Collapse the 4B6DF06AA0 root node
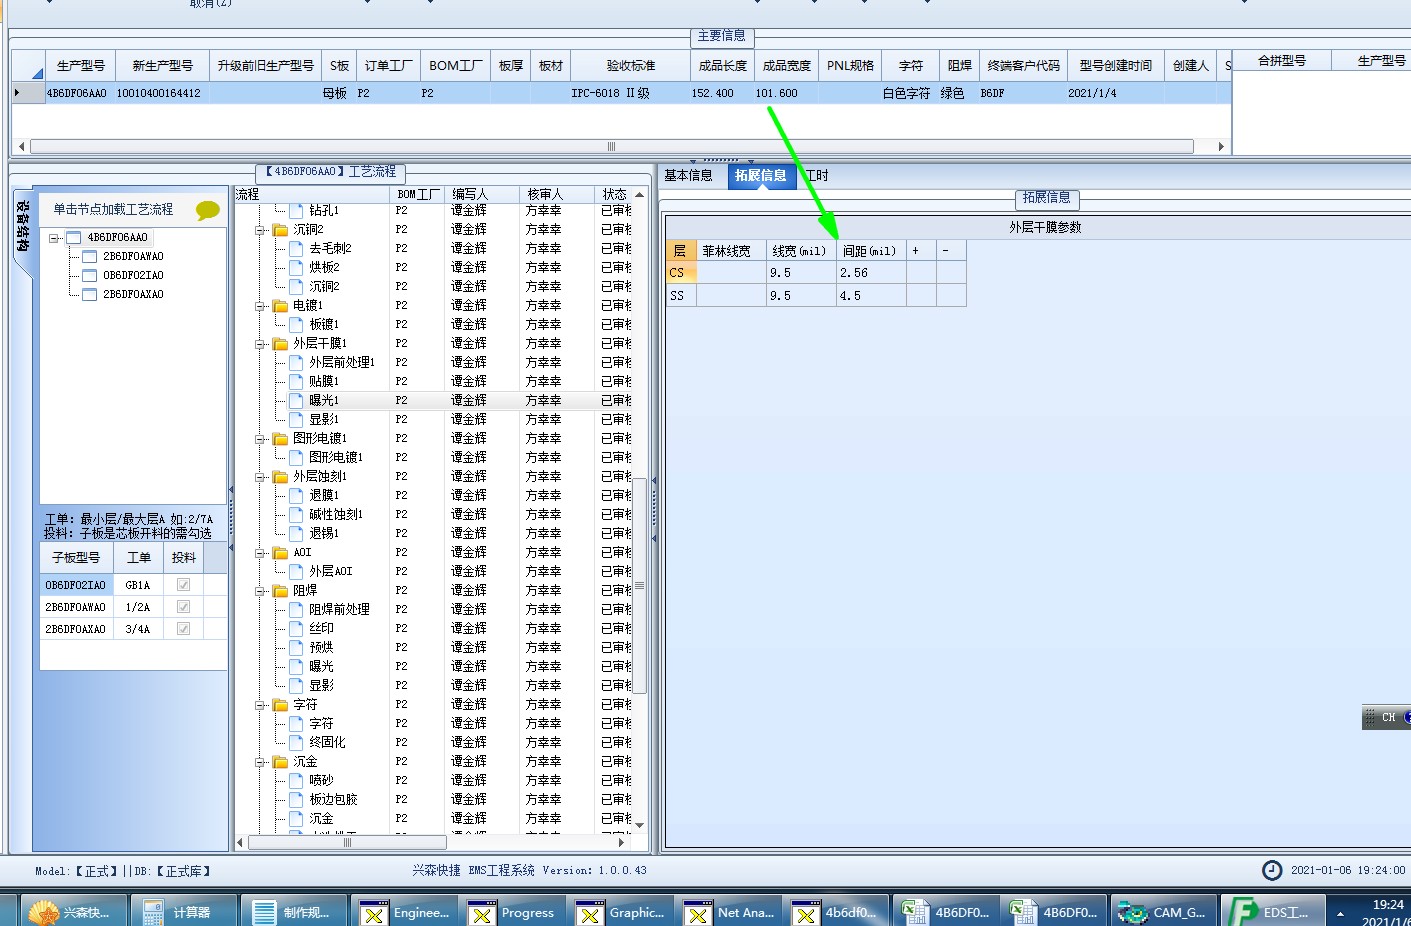The height and width of the screenshot is (926, 1411). [x=55, y=238]
